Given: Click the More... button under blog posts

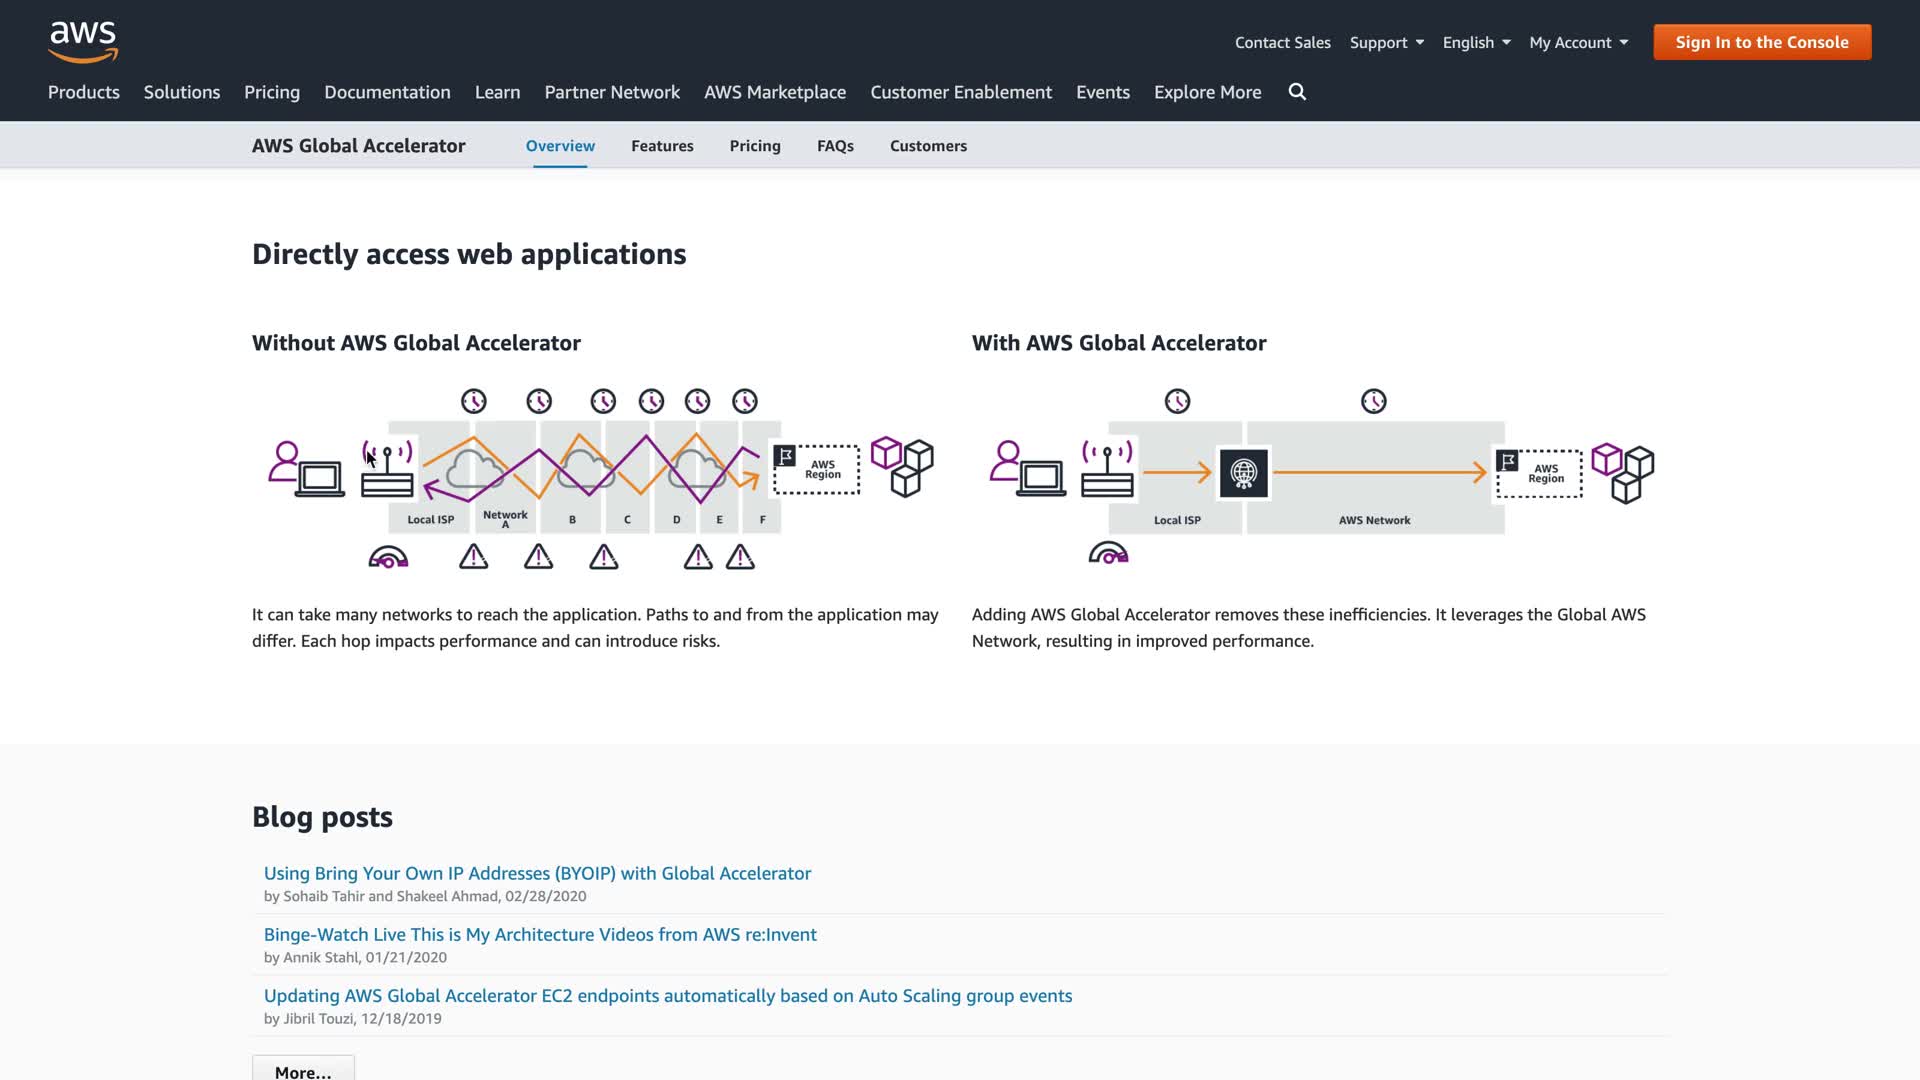Looking at the screenshot, I should (303, 1070).
